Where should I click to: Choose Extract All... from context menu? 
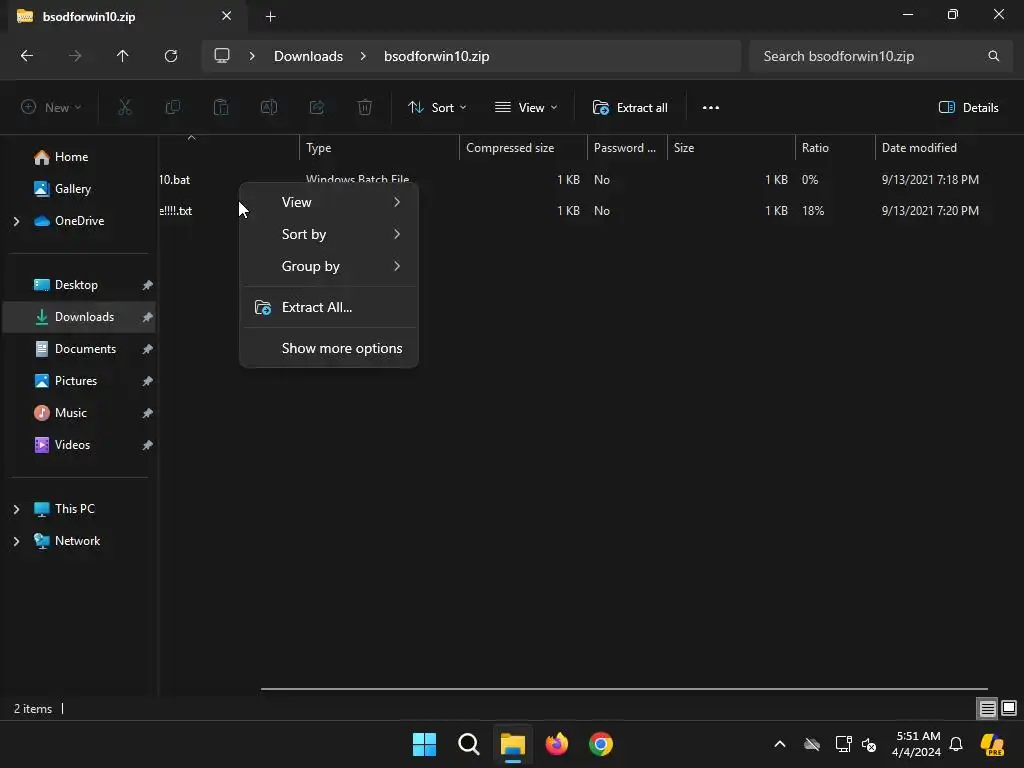[x=329, y=308]
